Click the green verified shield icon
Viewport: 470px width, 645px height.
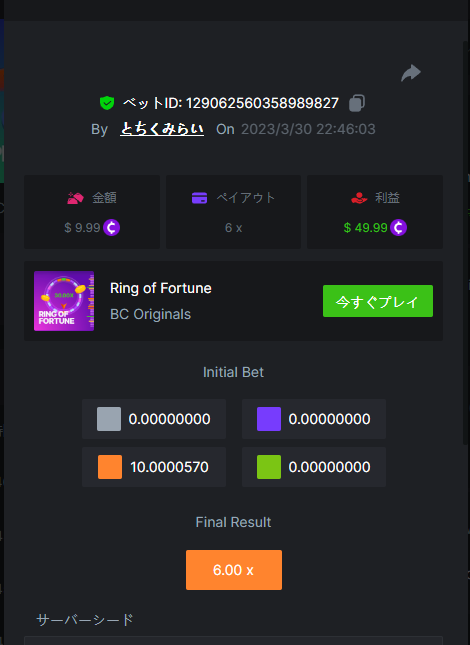(x=107, y=103)
